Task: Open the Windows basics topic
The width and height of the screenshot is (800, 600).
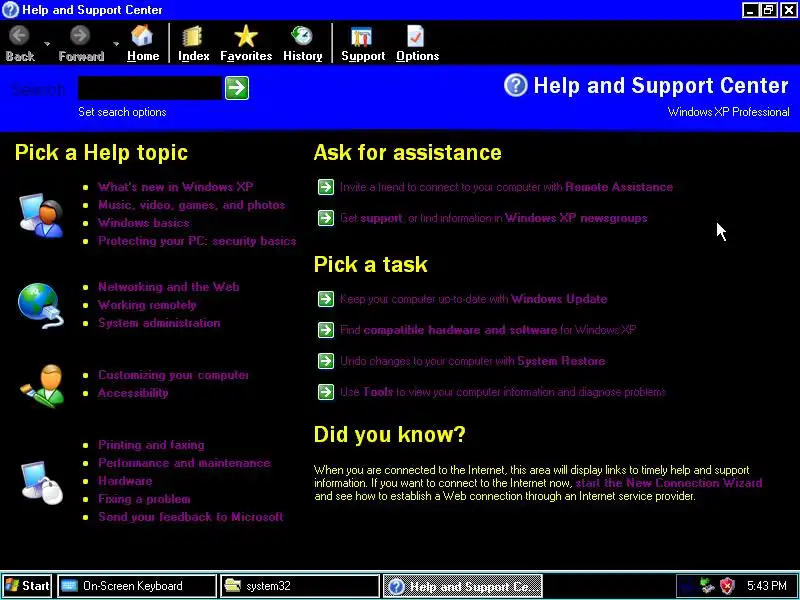Action: 143,223
